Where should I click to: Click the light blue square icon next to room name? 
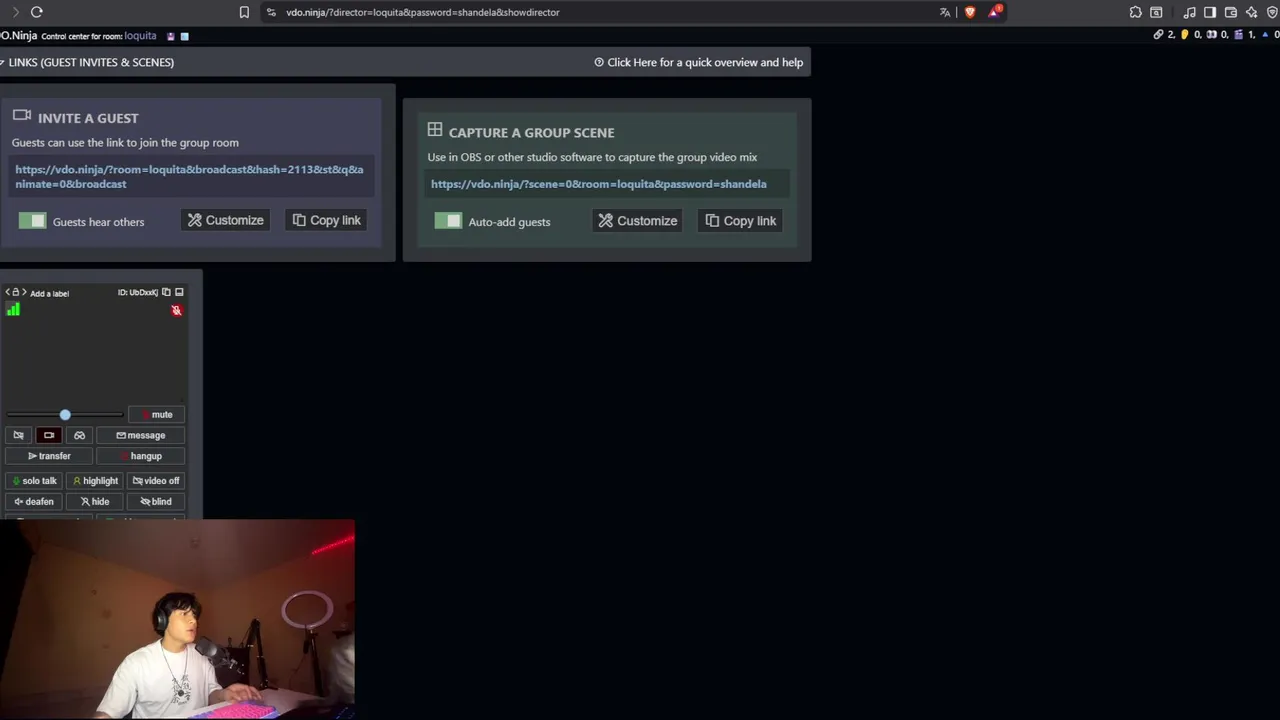(x=184, y=36)
